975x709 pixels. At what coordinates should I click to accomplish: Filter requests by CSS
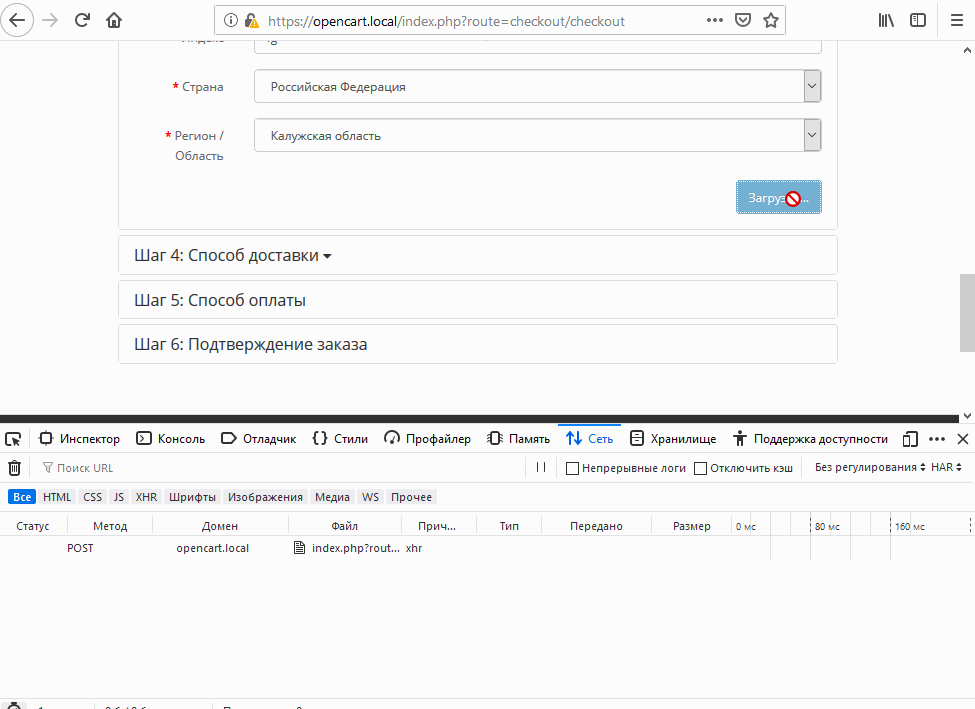[x=93, y=497]
